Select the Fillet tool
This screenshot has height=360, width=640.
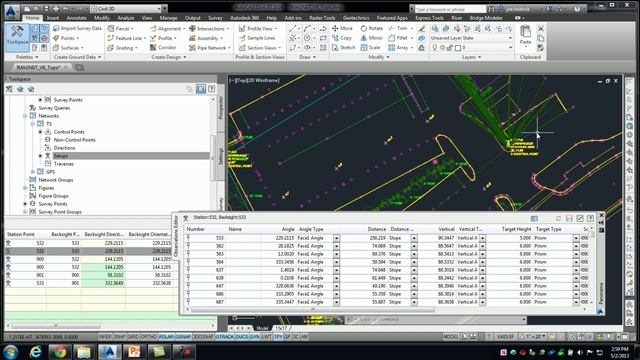coord(398,38)
